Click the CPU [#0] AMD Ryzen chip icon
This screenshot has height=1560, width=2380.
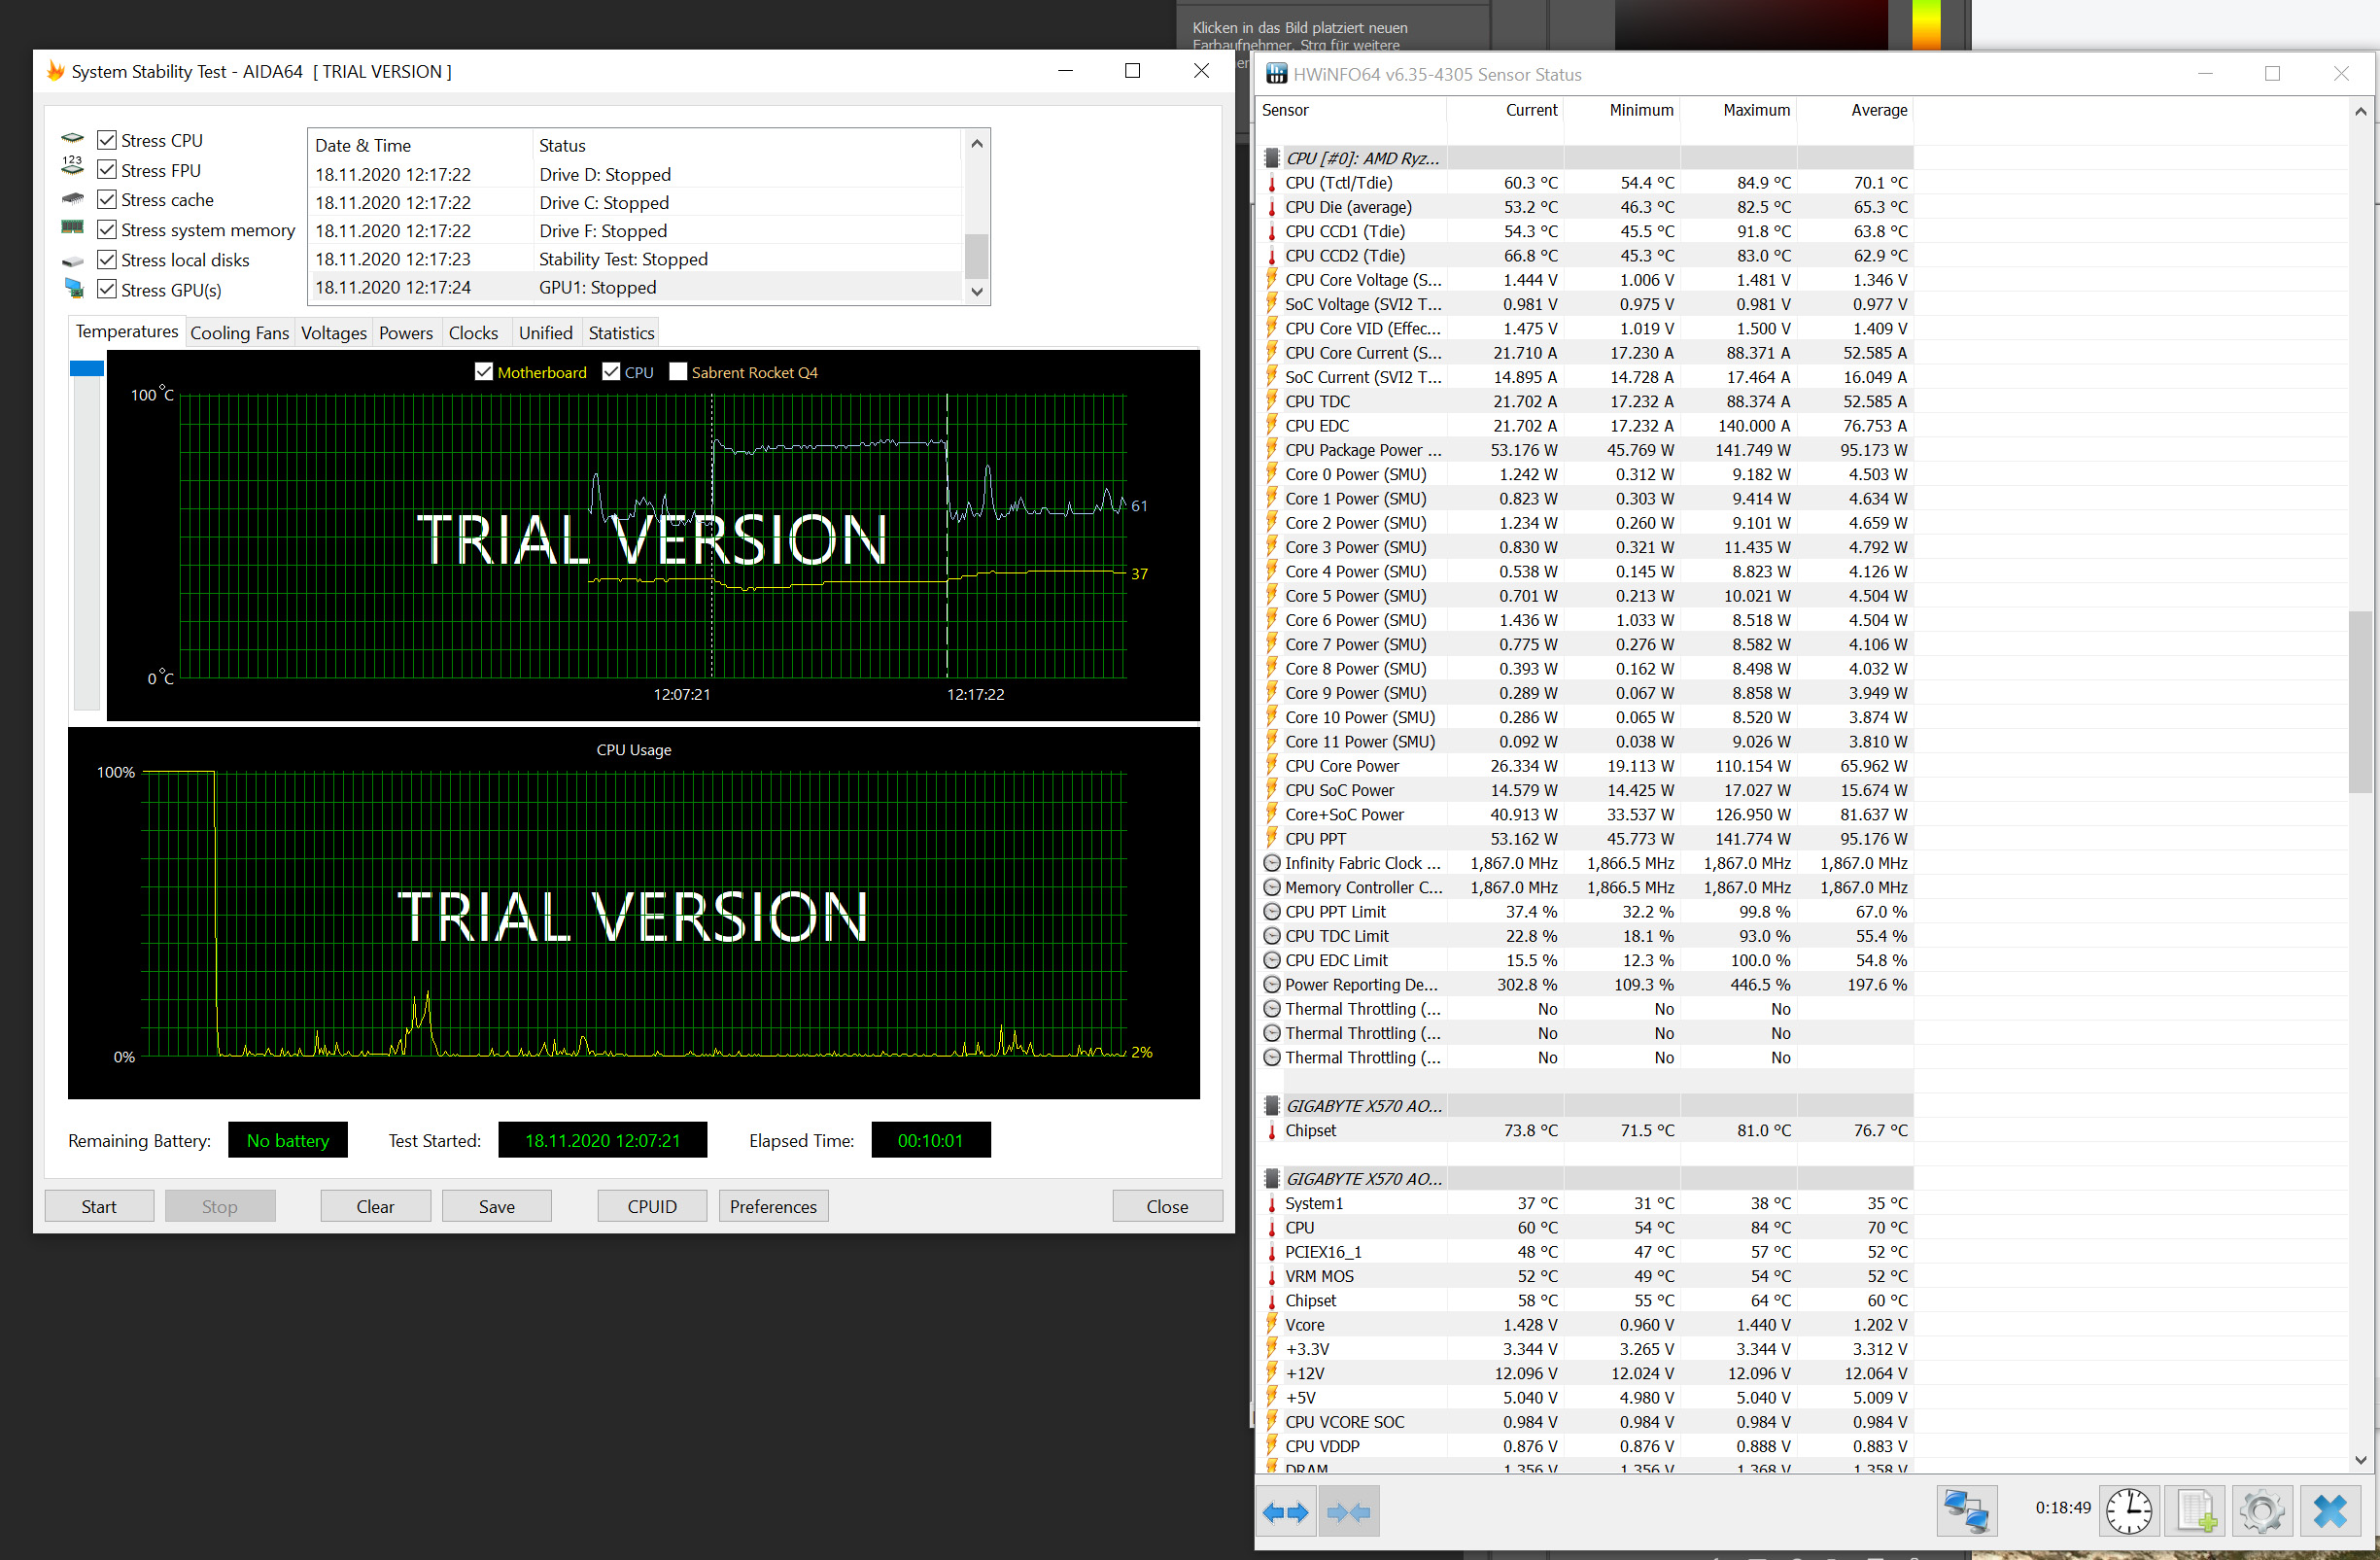point(1272,158)
